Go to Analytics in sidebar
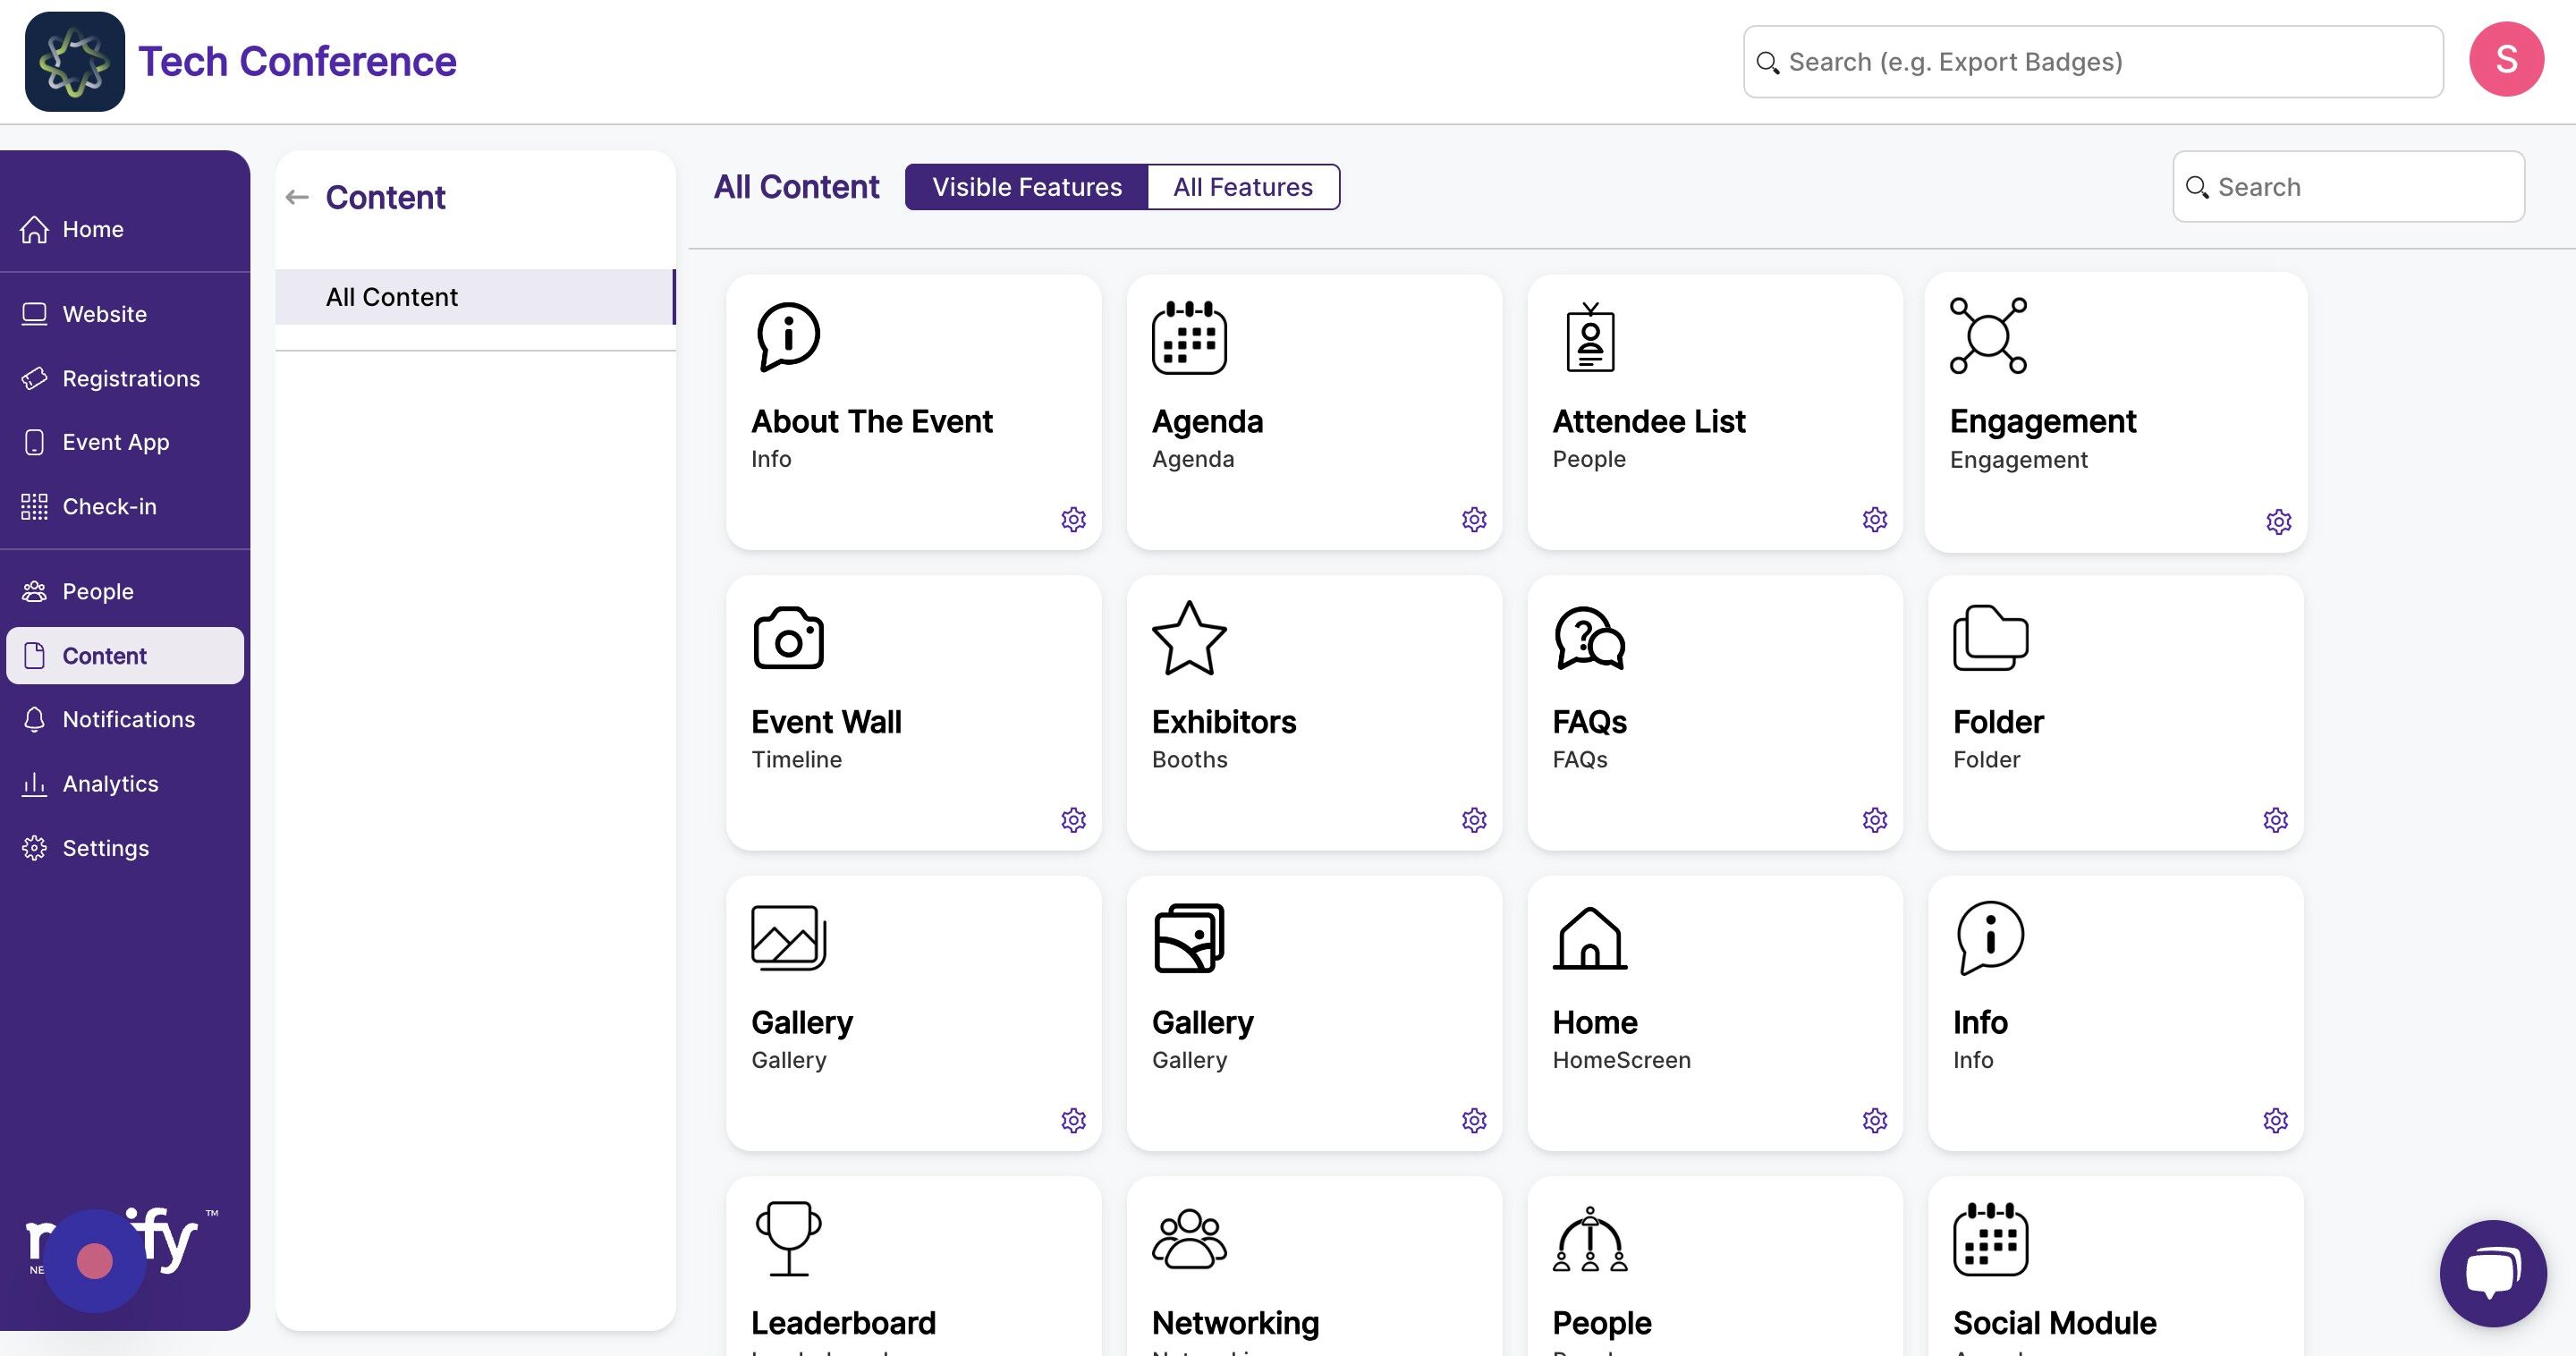Screen dimensions: 2576x1356 pyautogui.click(x=110, y=784)
